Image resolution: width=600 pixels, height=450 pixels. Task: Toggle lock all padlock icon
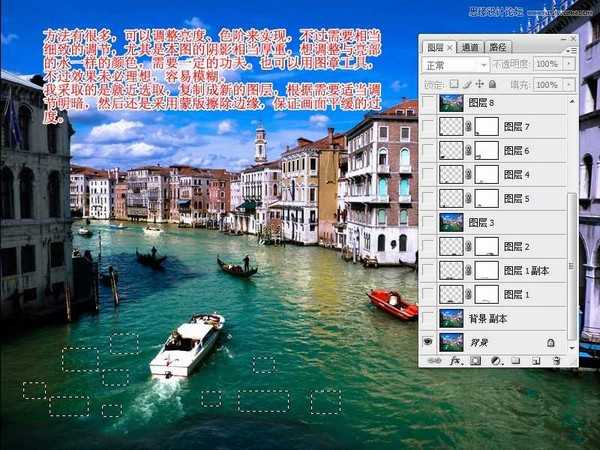click(x=492, y=84)
